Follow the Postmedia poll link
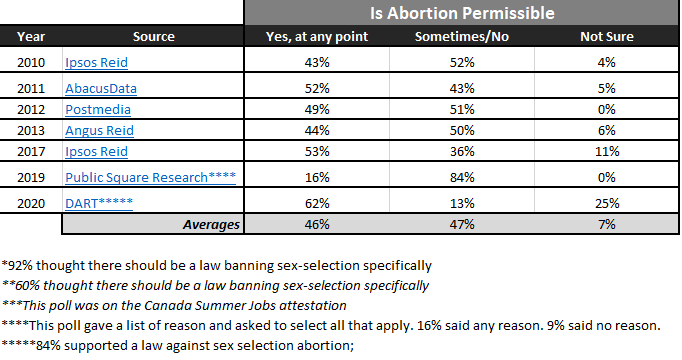Viewport: 682px width, 360px height. [x=98, y=110]
